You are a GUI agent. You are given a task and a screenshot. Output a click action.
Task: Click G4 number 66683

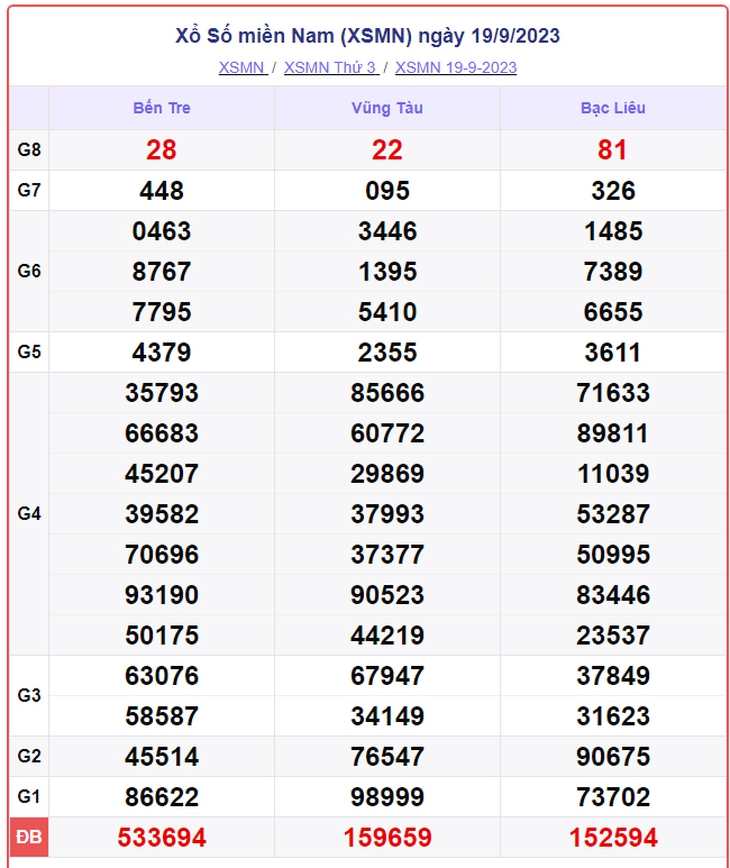coord(162,433)
